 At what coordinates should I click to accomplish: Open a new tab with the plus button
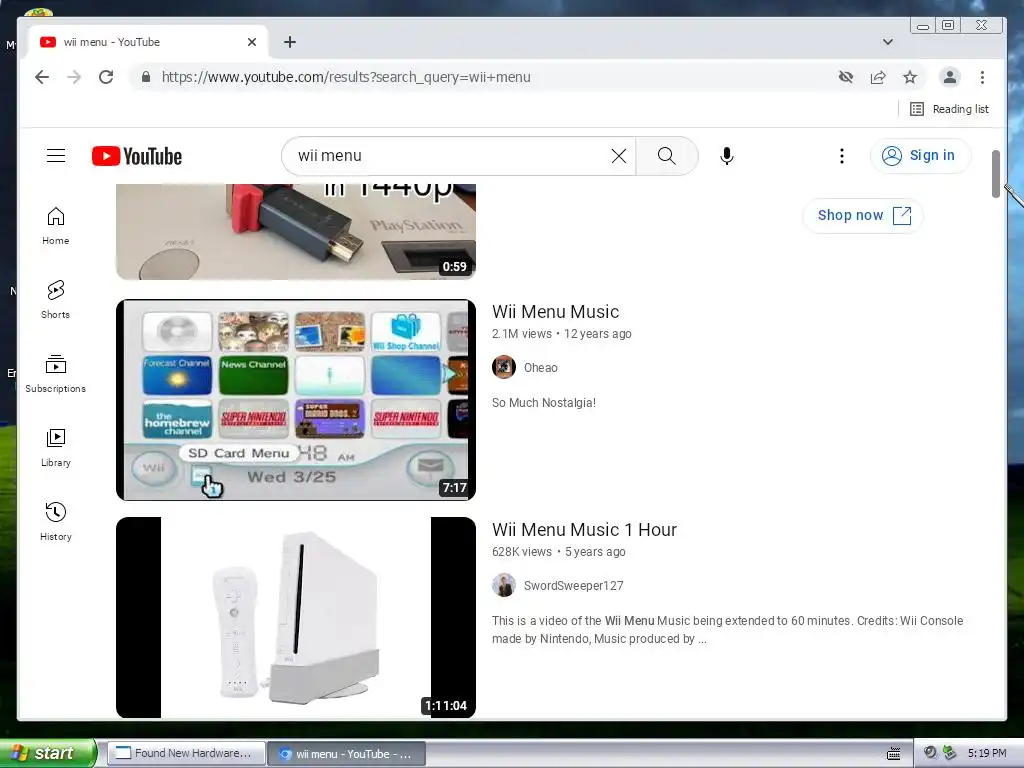[x=290, y=42]
